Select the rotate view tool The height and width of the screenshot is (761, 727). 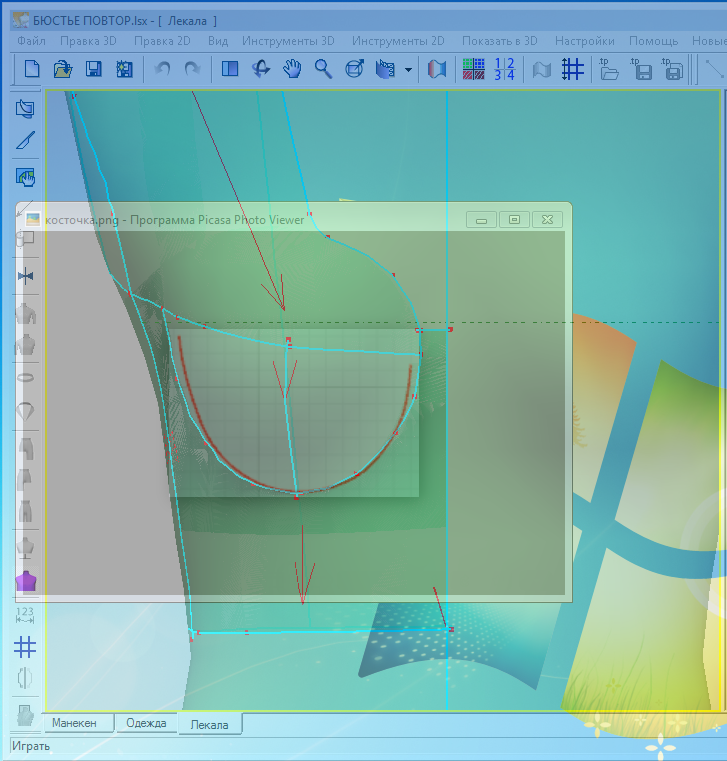[x=261, y=69]
